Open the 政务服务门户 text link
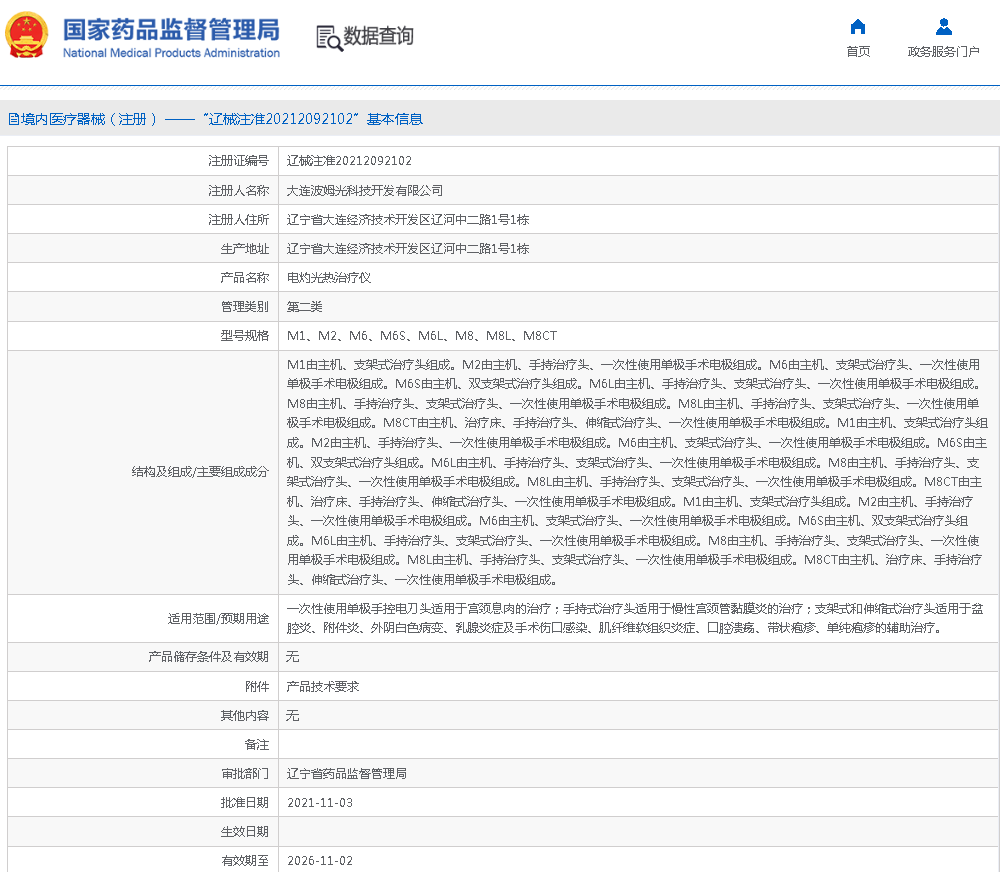Viewport: 1000px width, 872px height. [x=943, y=52]
